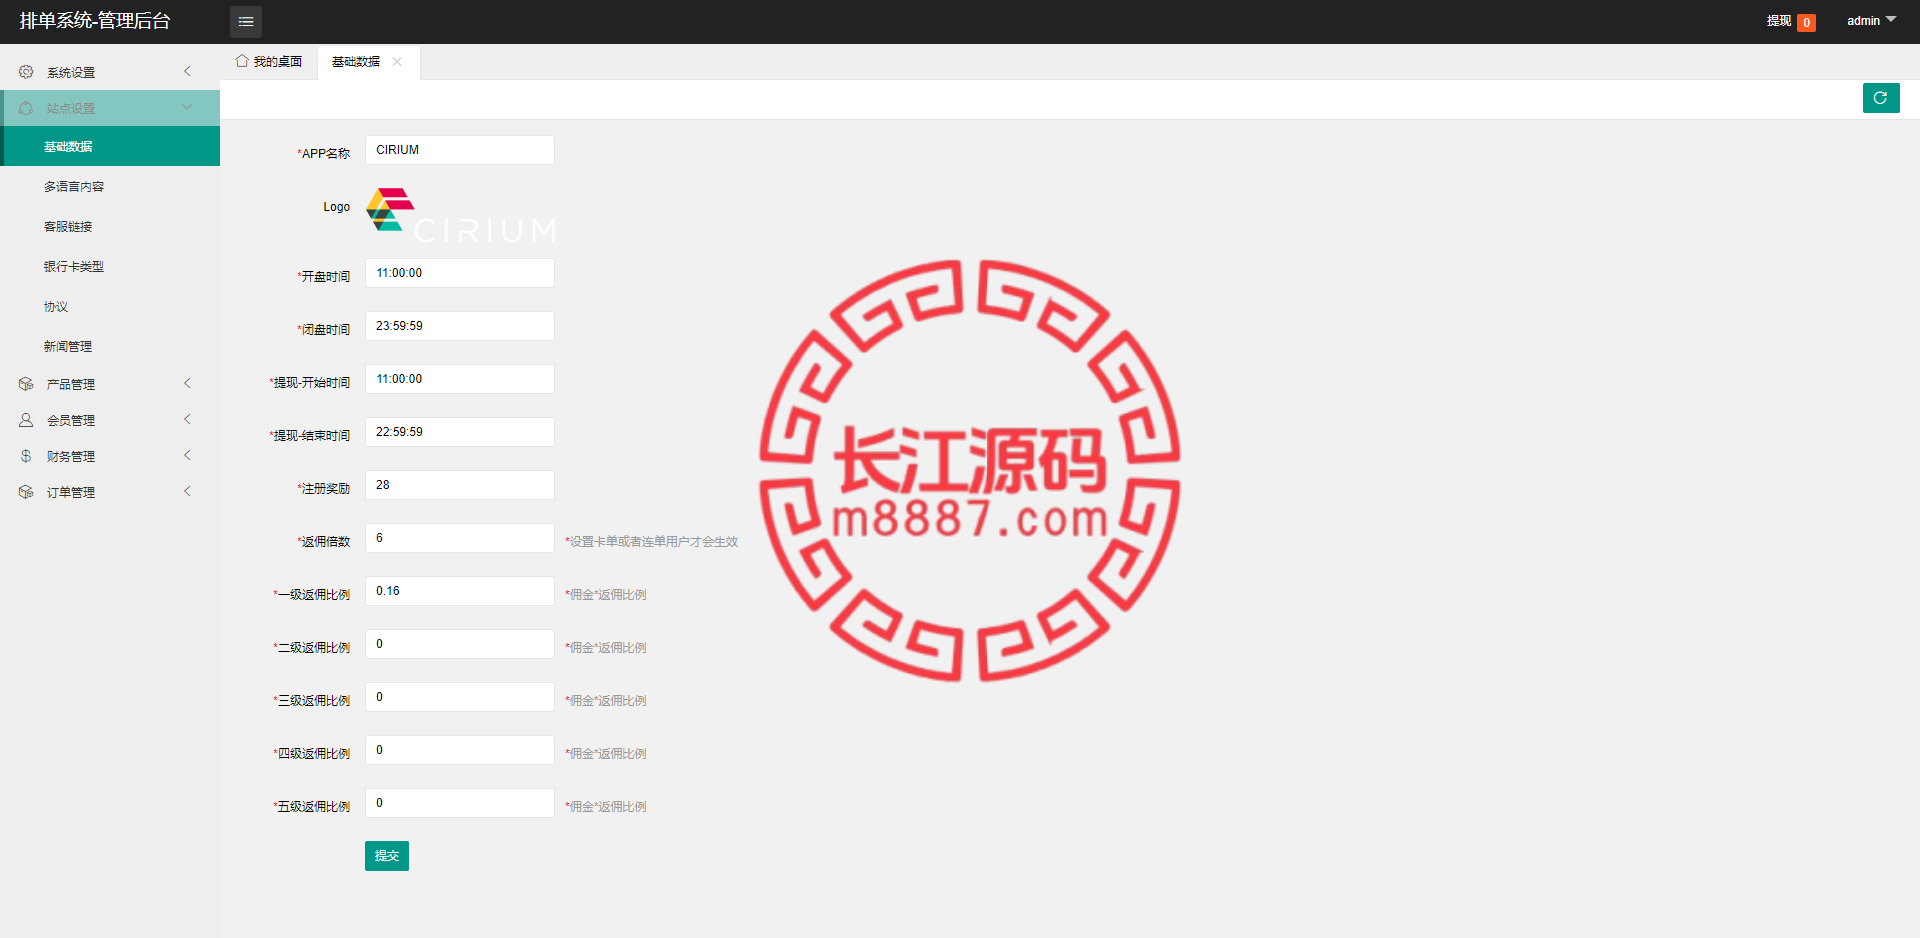Screen dimensions: 1920x938
Task: Click the 一级返佣比例 input field
Action: click(460, 591)
